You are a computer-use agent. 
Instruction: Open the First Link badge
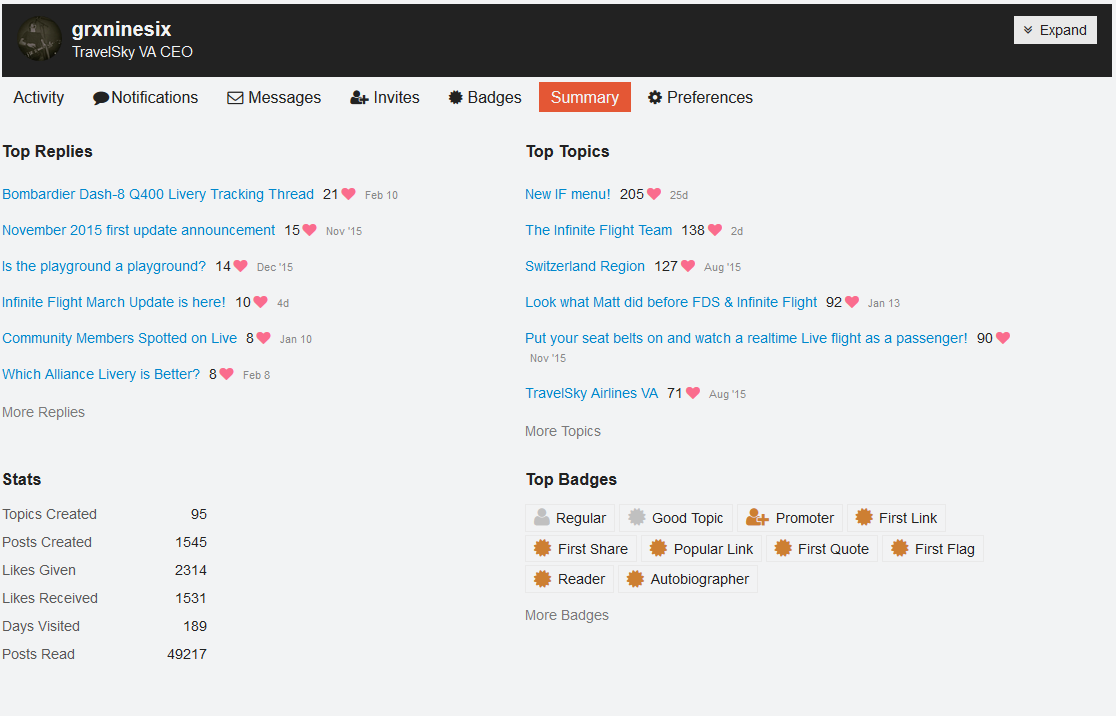pyautogui.click(x=897, y=518)
